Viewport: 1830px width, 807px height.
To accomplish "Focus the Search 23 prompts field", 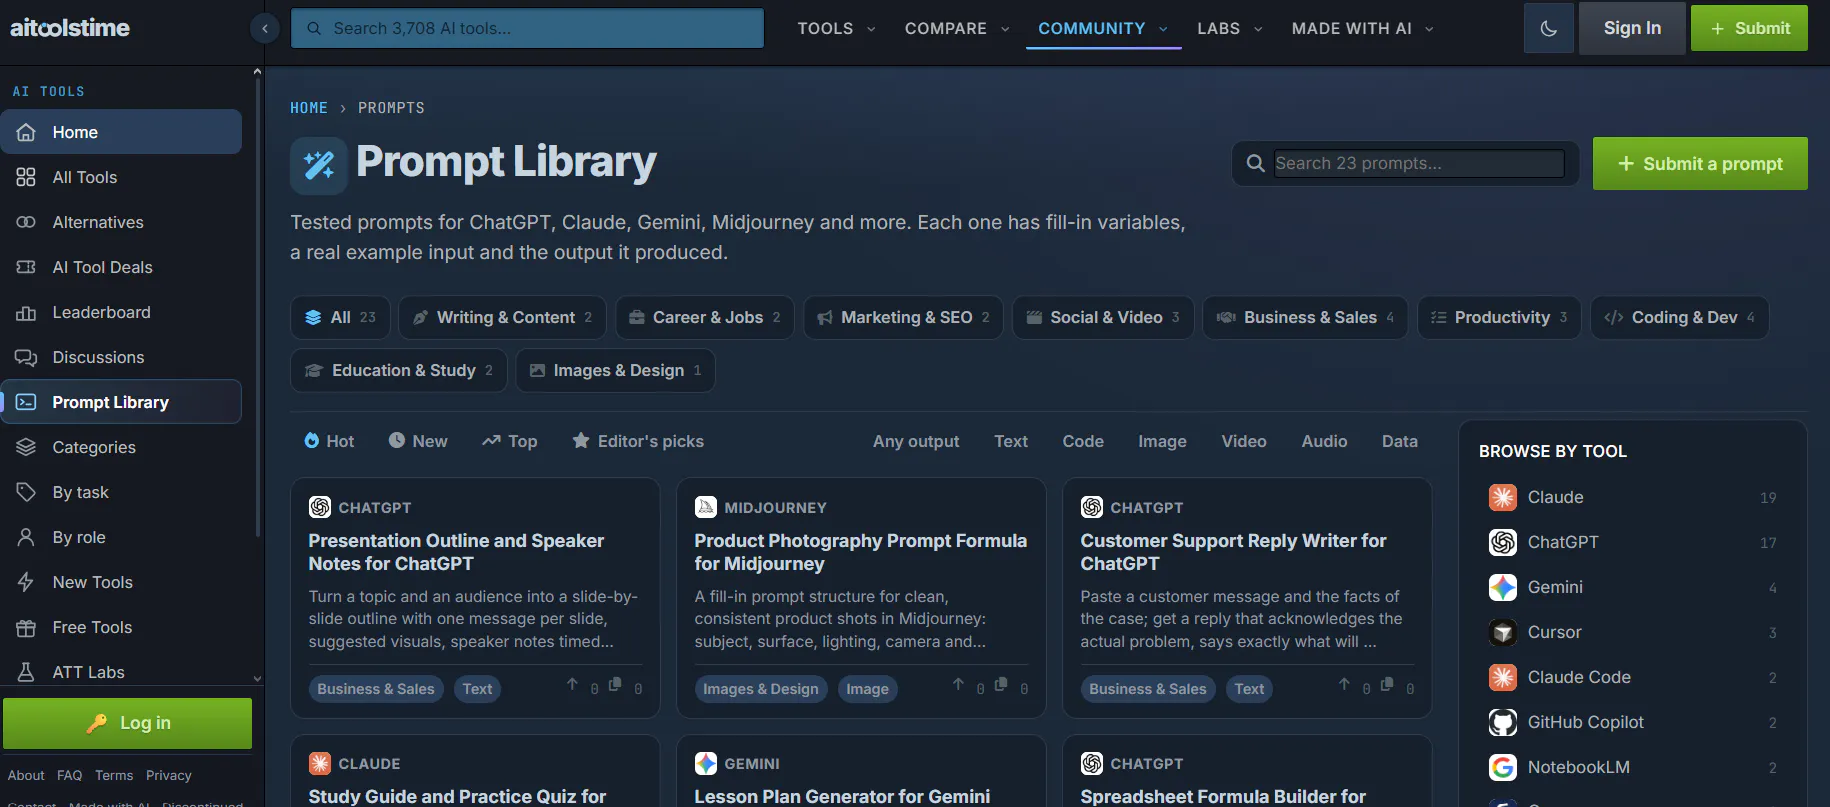I will click(1419, 163).
